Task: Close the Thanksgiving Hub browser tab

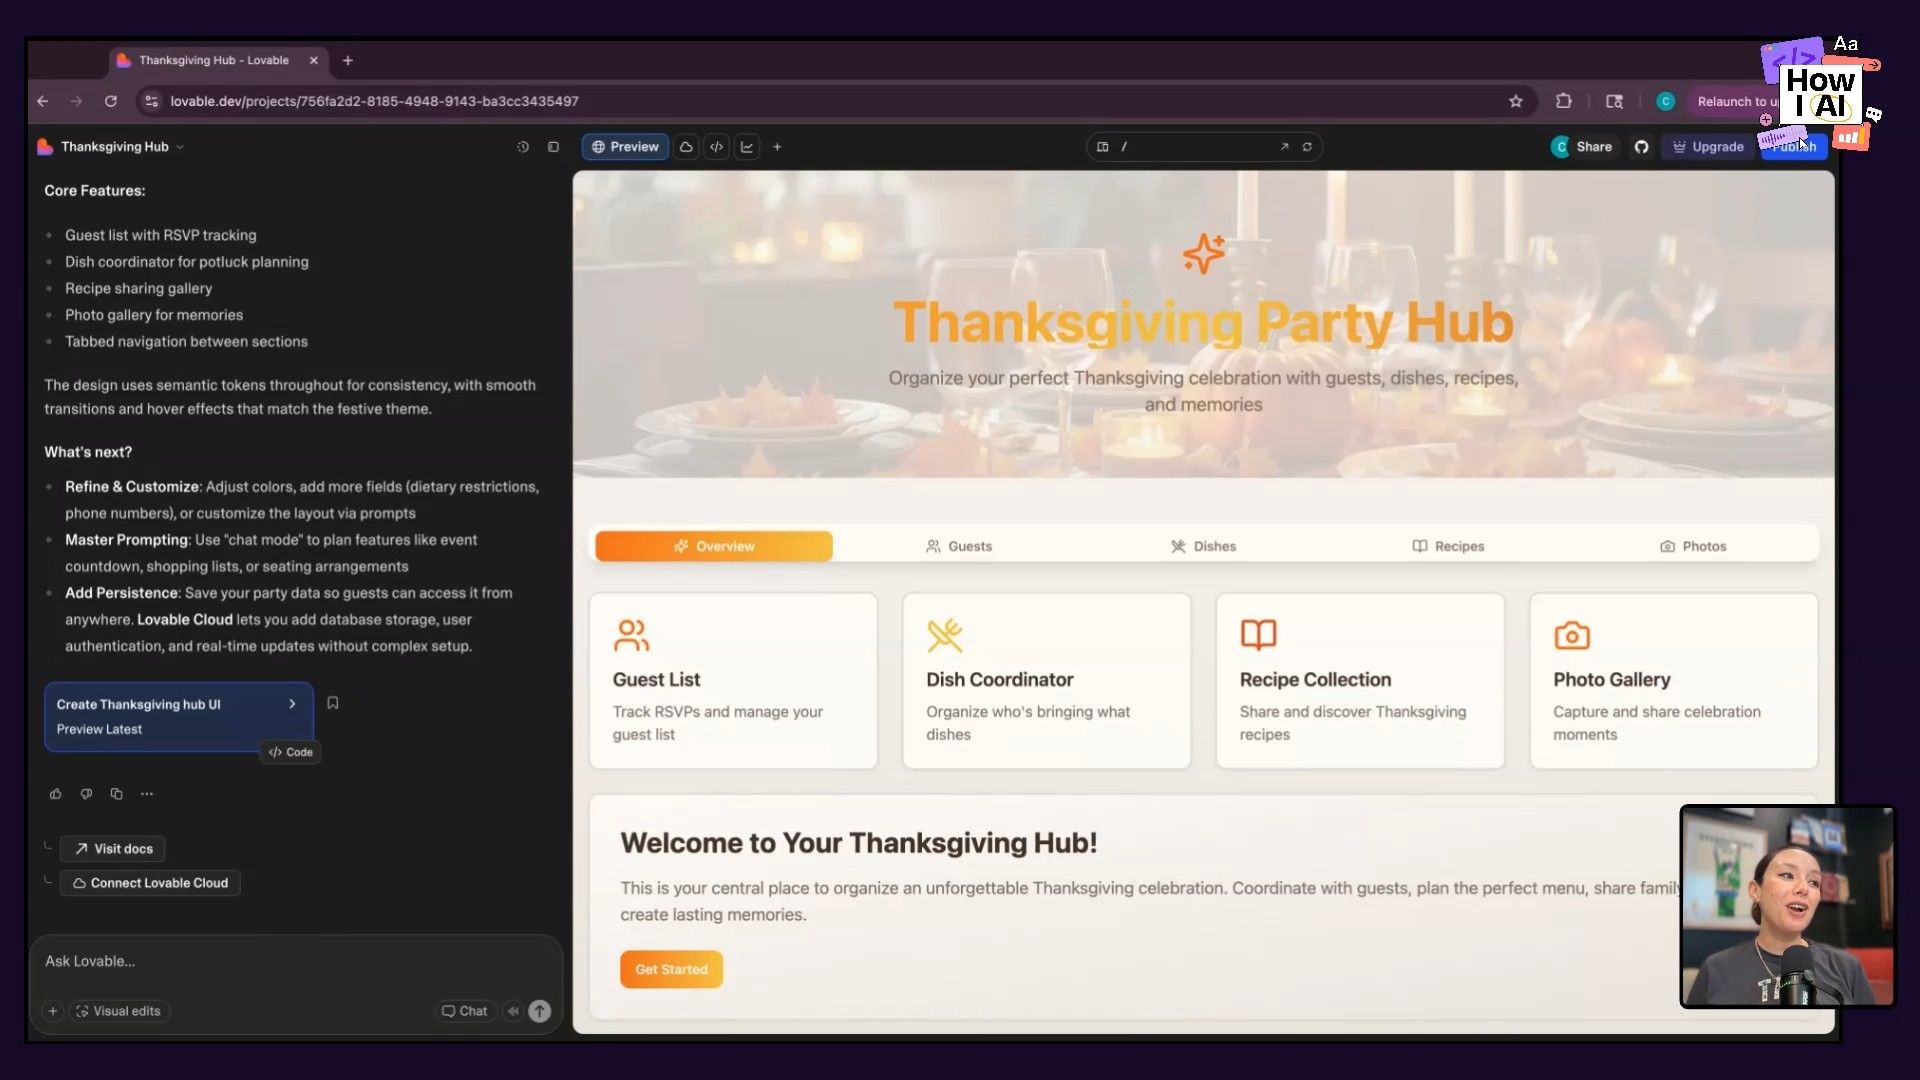Action: click(x=314, y=60)
